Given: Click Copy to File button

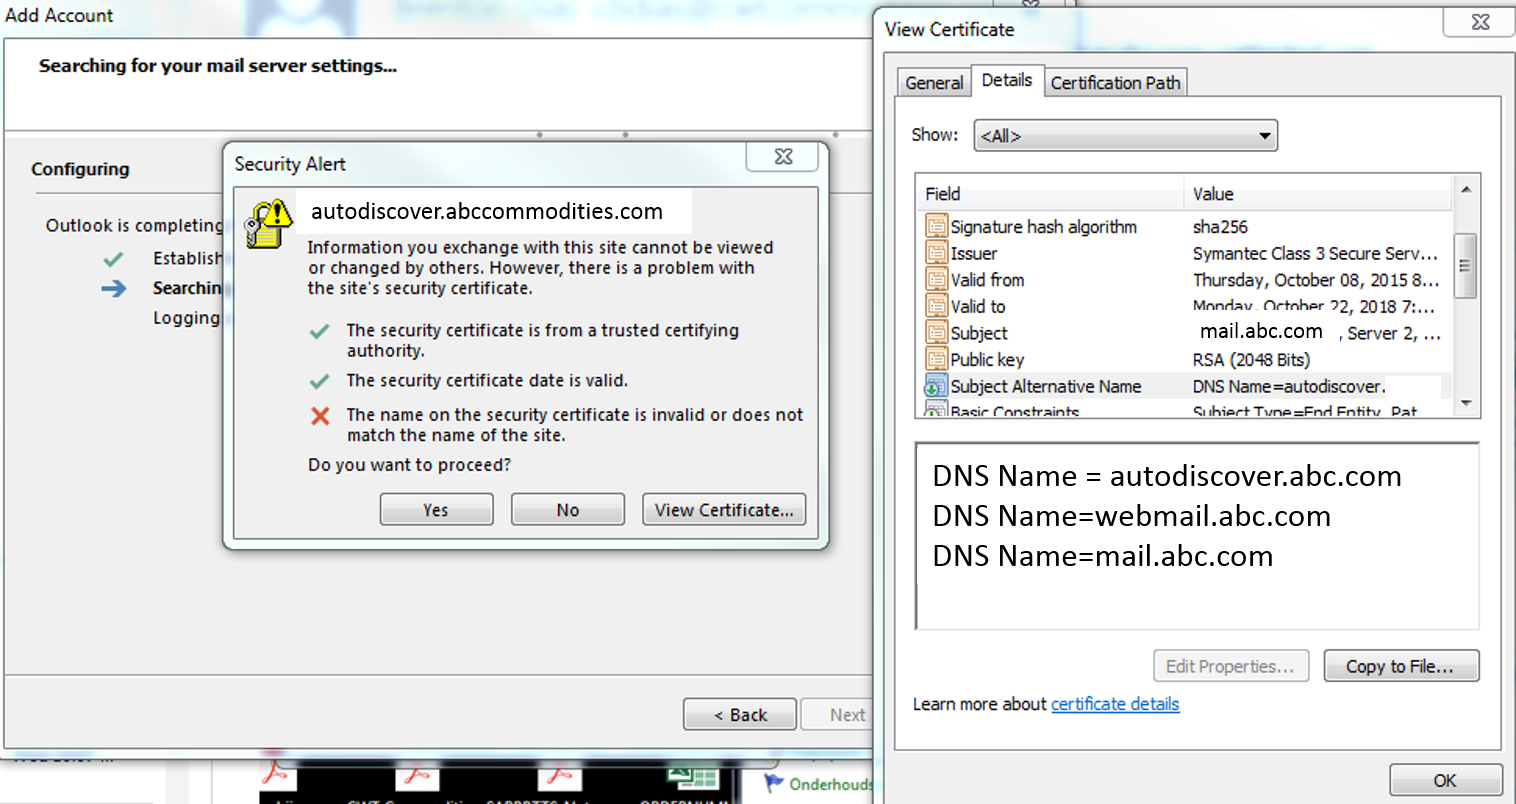Looking at the screenshot, I should [1400, 666].
